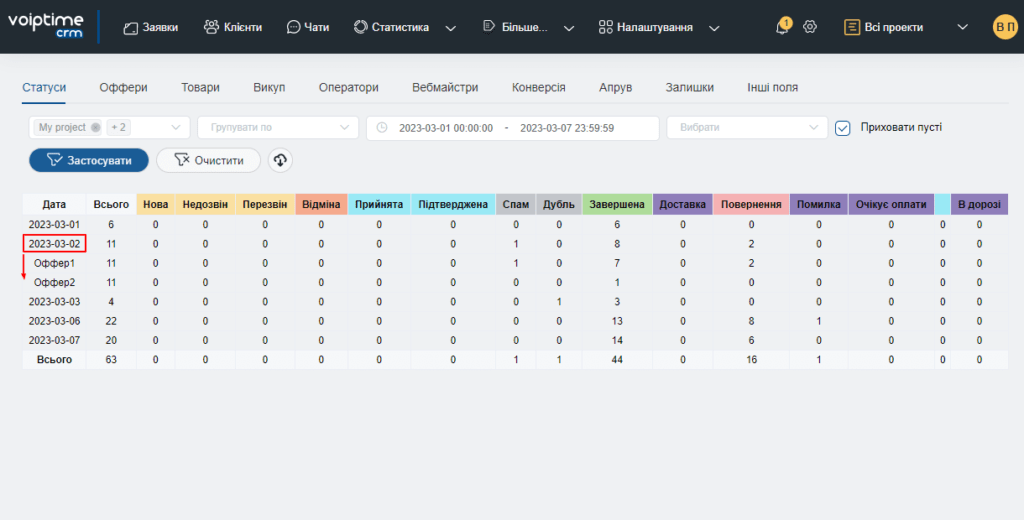The height and width of the screenshot is (520, 1024).
Task: Click the Клієнти people icon
Action: [211, 27]
